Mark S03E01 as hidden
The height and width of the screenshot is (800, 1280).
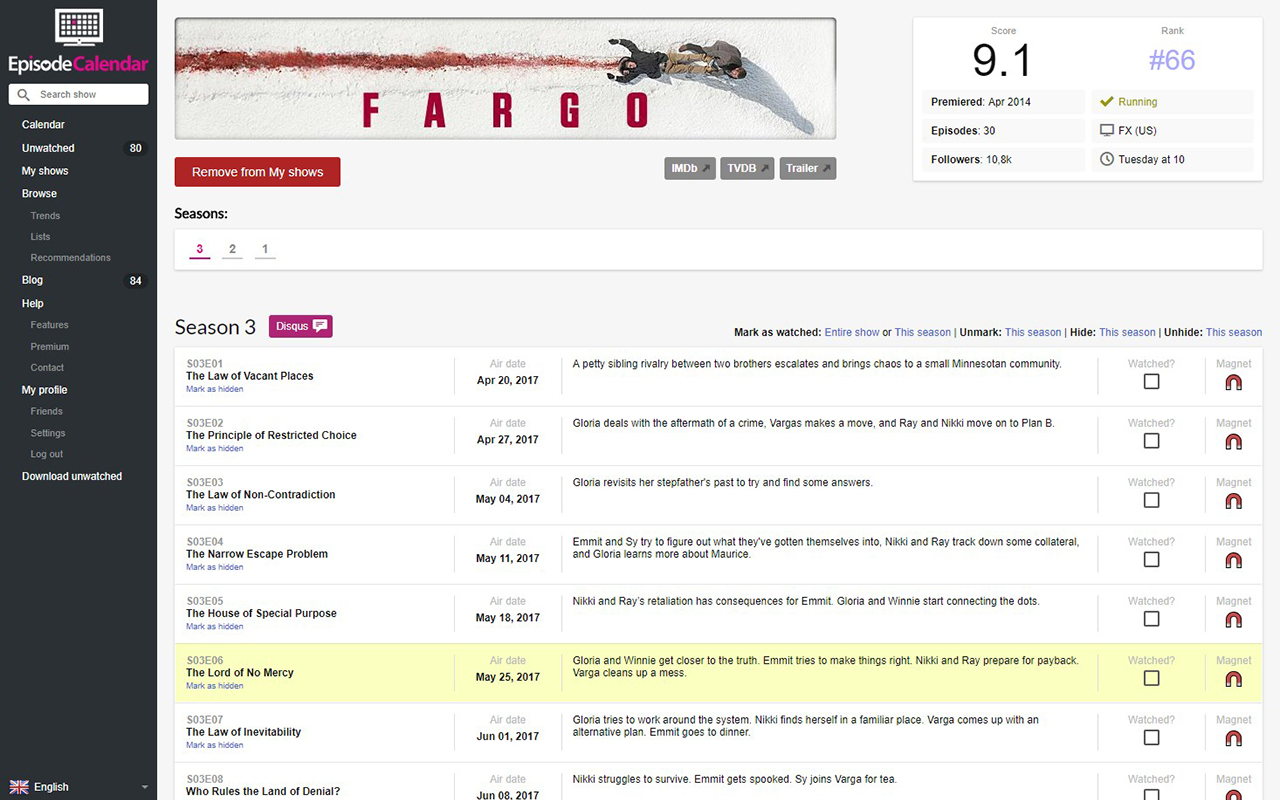[215, 389]
